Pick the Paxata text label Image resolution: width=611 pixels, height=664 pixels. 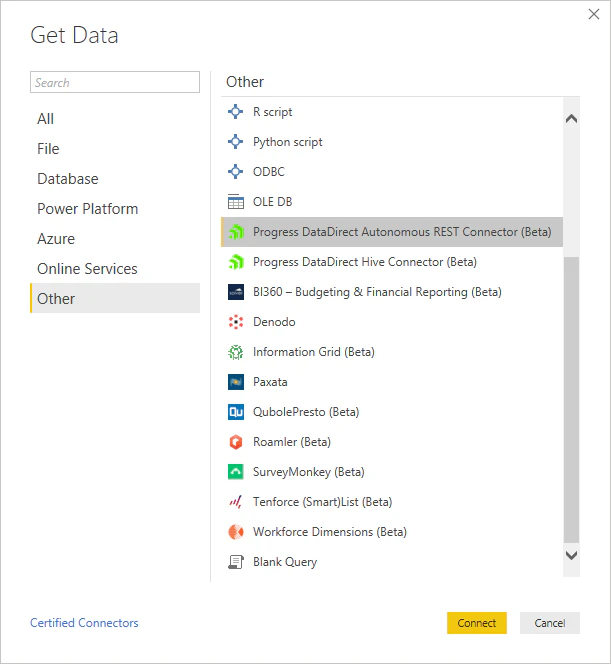coord(270,382)
